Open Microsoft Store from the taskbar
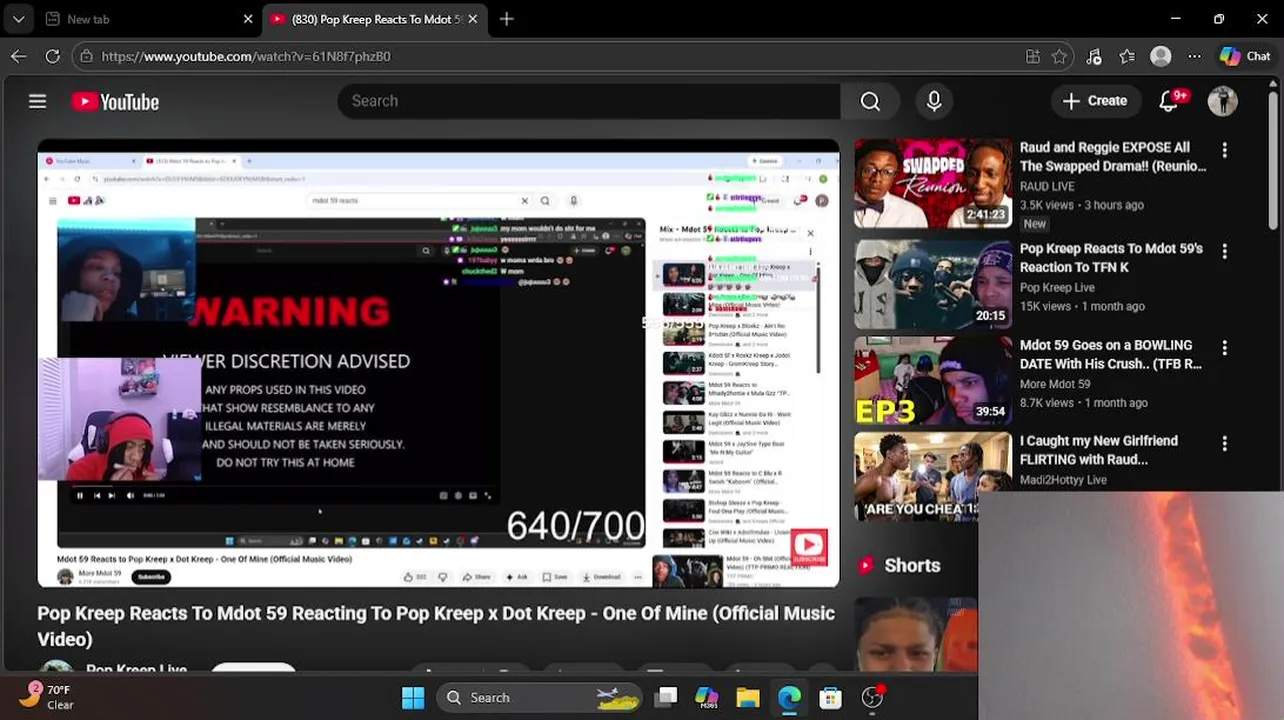 point(830,697)
